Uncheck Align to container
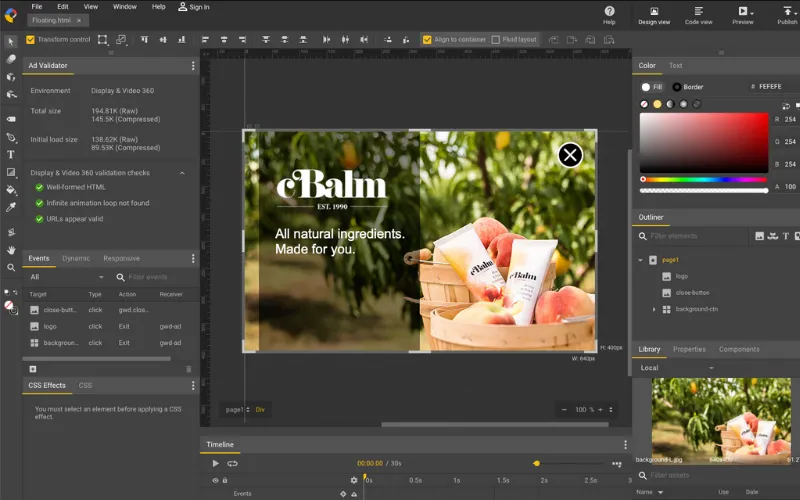Image resolution: width=800 pixels, height=500 pixels. click(427, 39)
